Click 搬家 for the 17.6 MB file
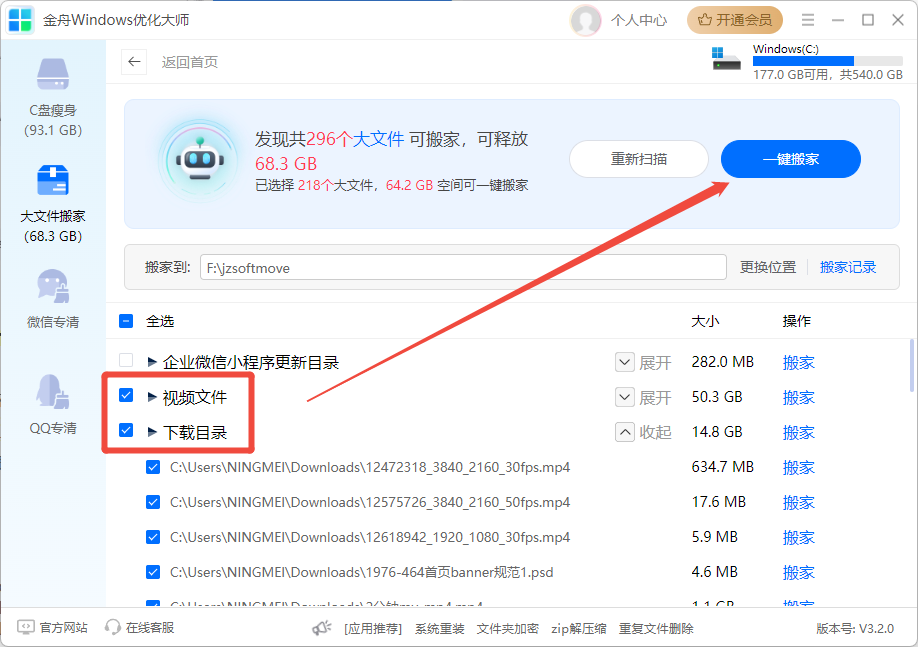Image resolution: width=918 pixels, height=647 pixels. coord(799,502)
